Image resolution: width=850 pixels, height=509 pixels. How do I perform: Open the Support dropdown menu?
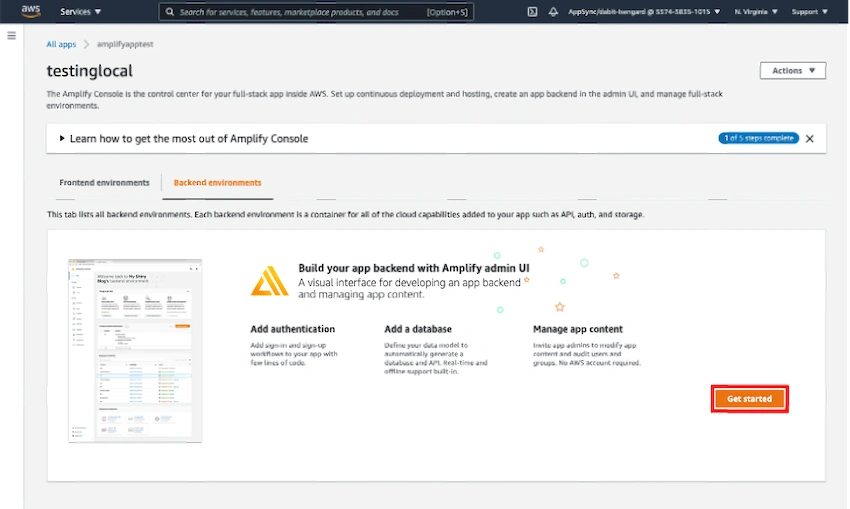pyautogui.click(x=809, y=11)
